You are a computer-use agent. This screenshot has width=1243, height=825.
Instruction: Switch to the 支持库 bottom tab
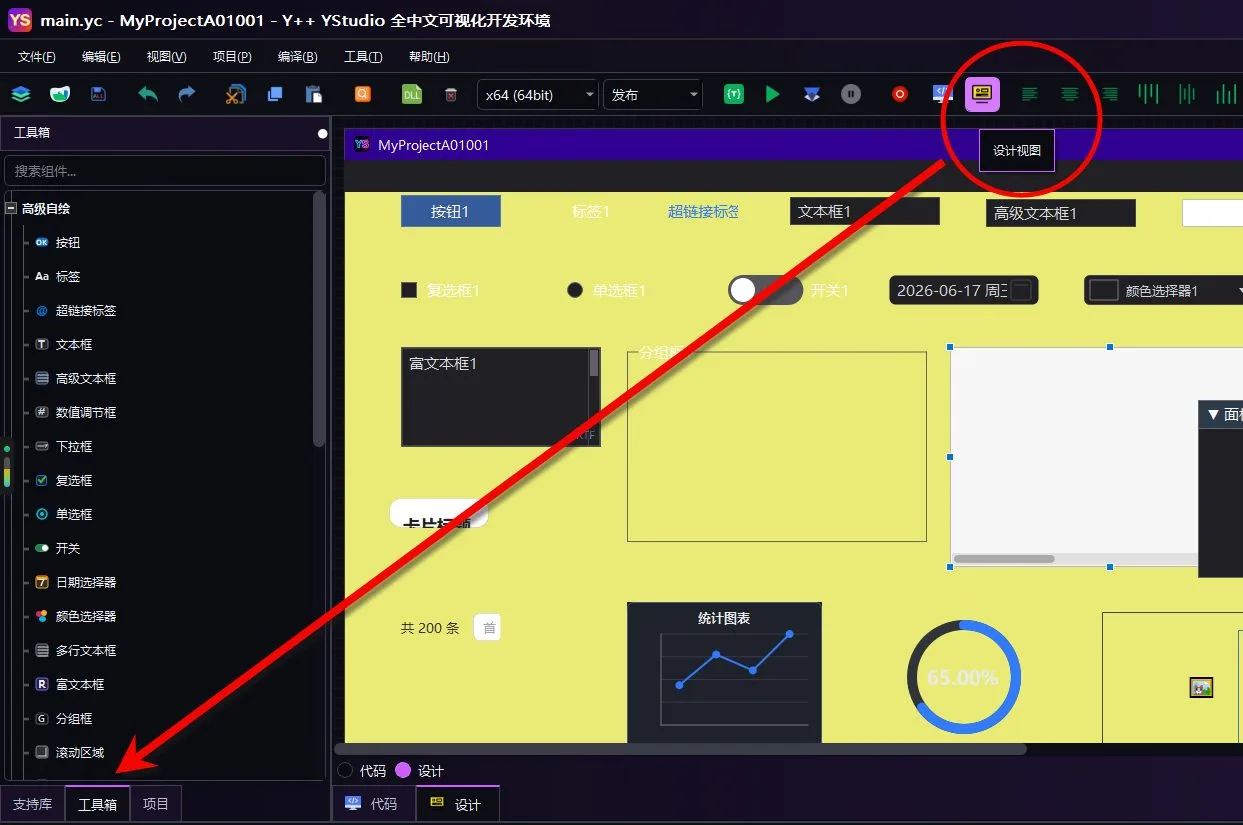click(x=33, y=804)
